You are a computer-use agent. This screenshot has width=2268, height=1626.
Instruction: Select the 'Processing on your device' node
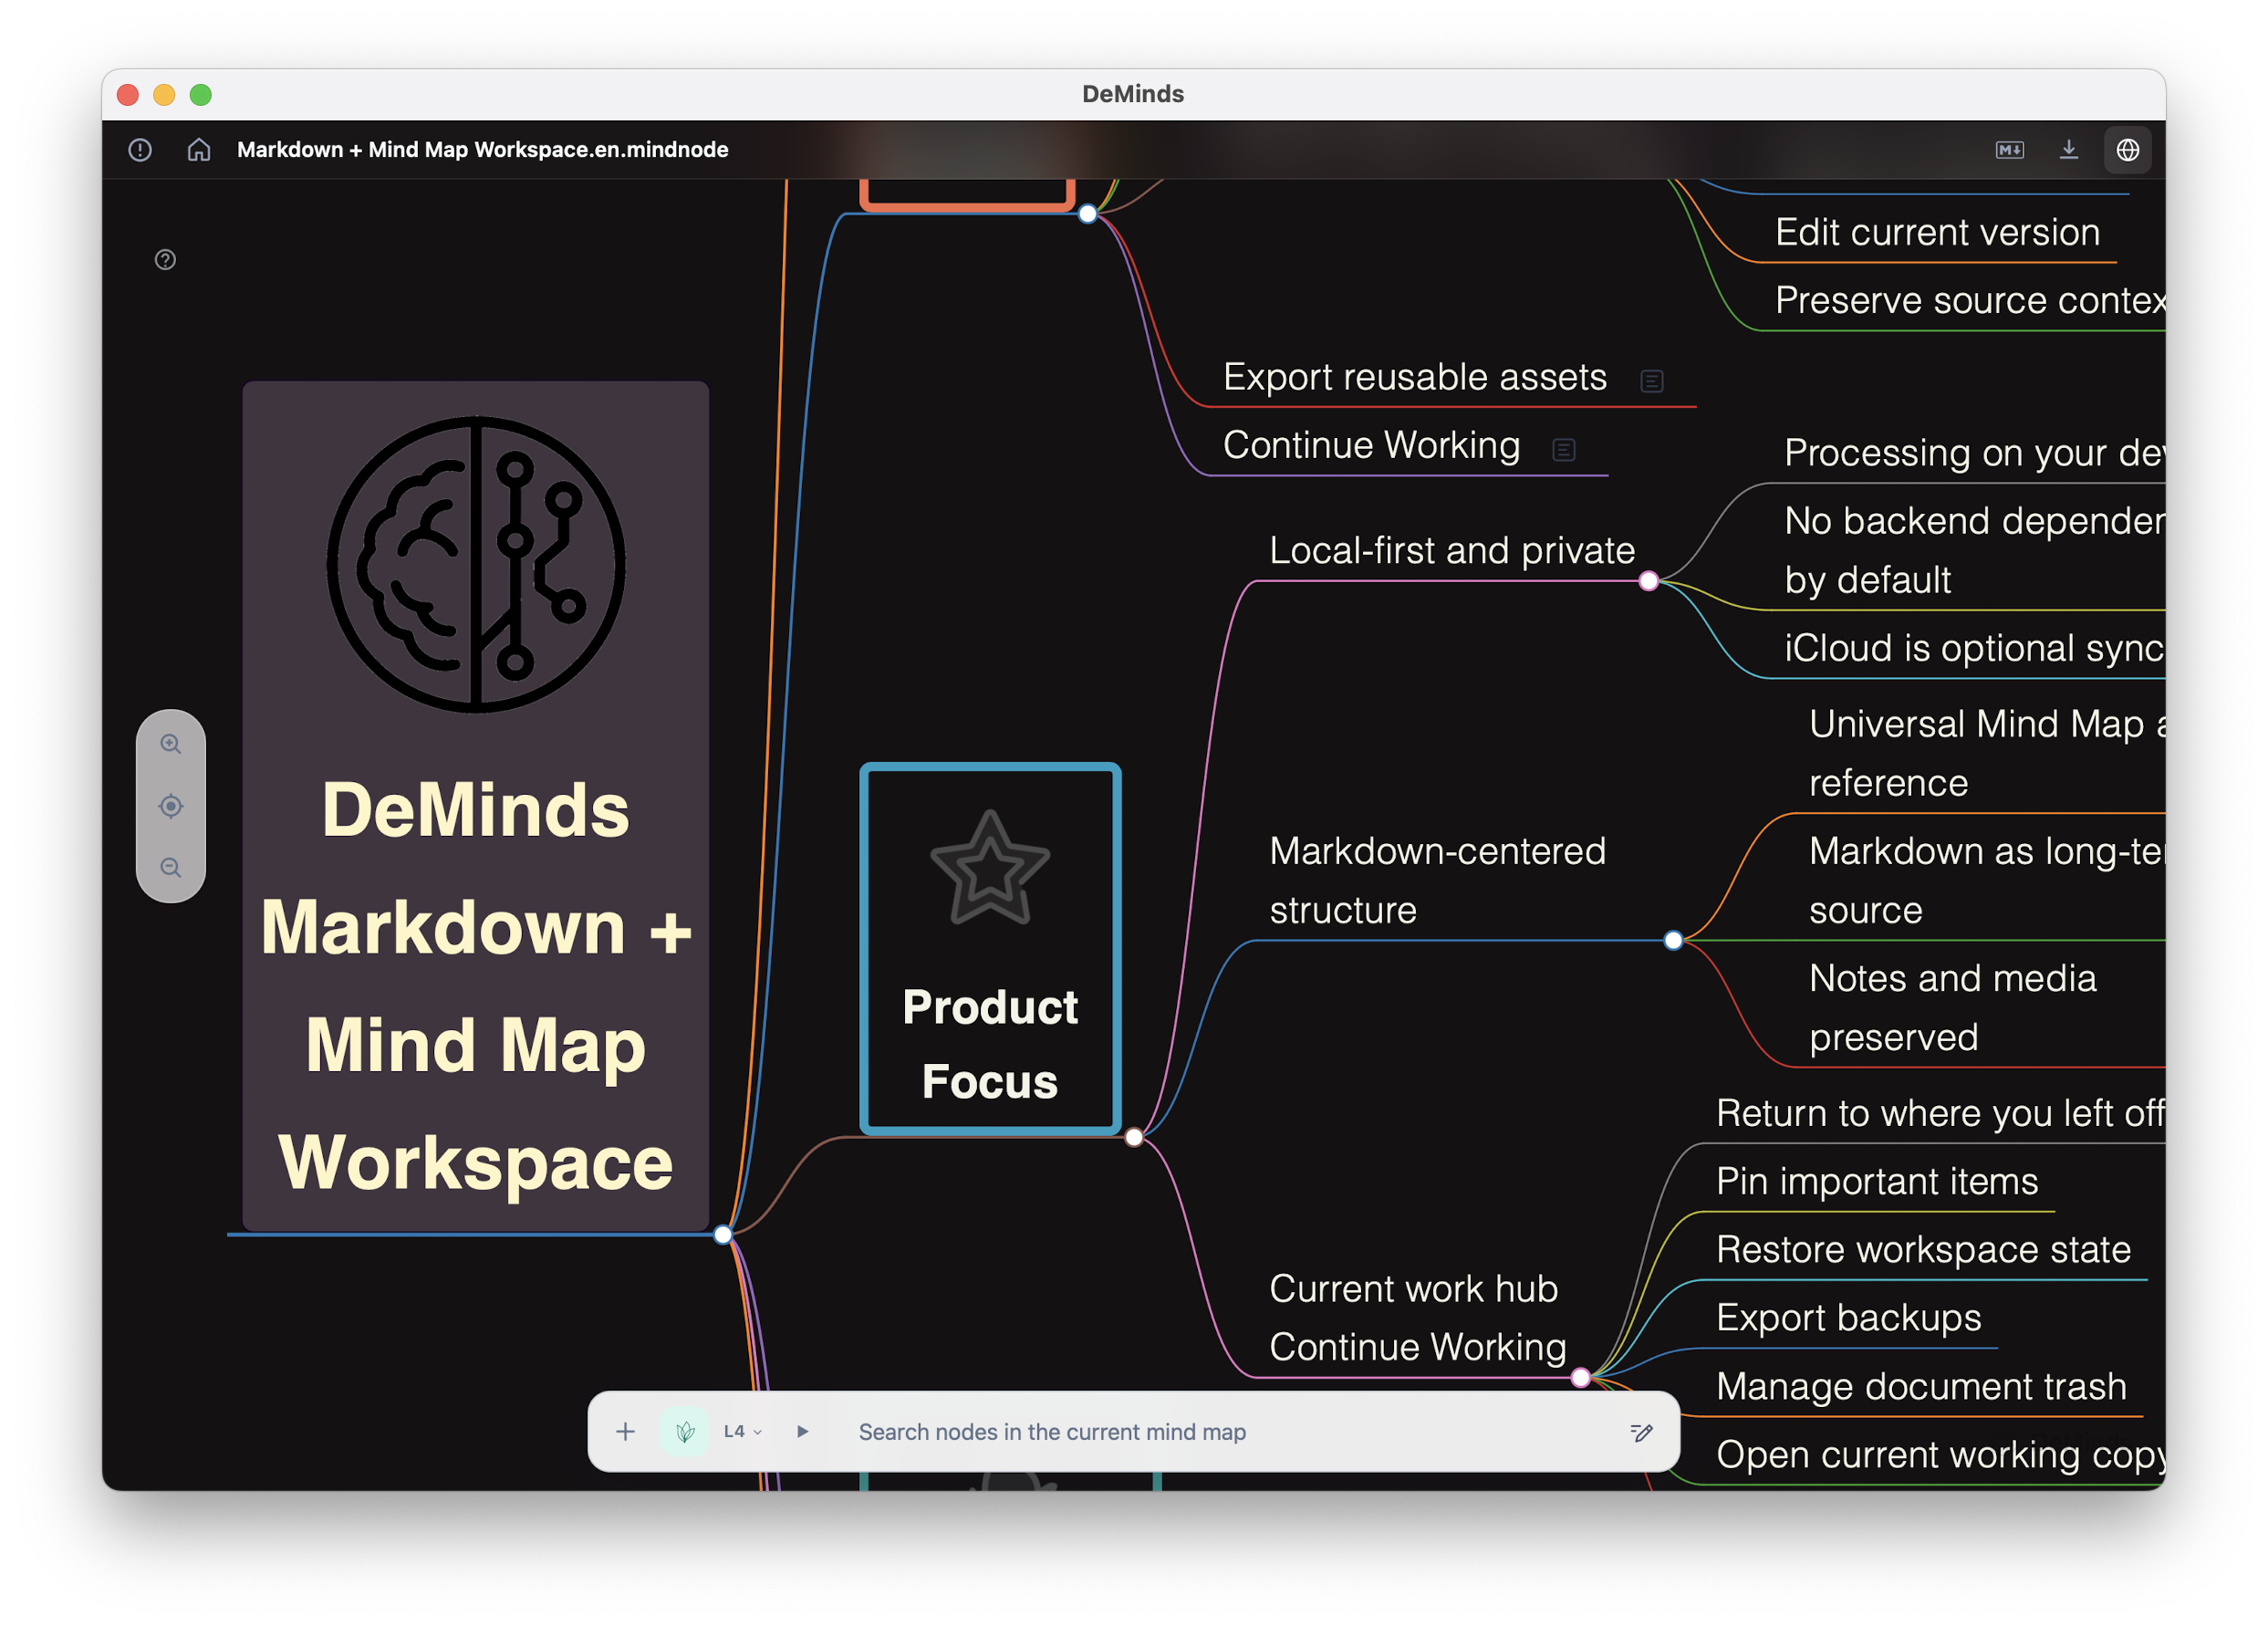pos(1974,453)
